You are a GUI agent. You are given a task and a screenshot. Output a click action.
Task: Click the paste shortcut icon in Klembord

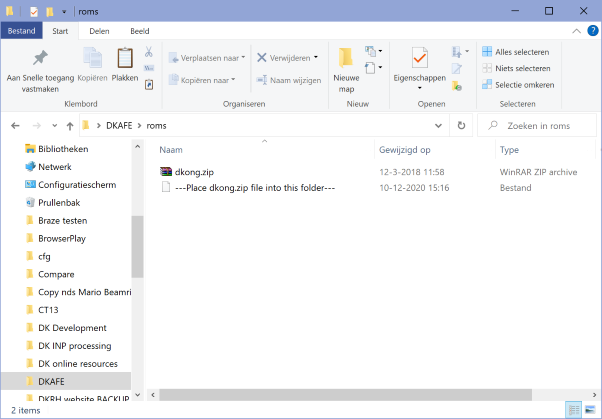pos(149,84)
